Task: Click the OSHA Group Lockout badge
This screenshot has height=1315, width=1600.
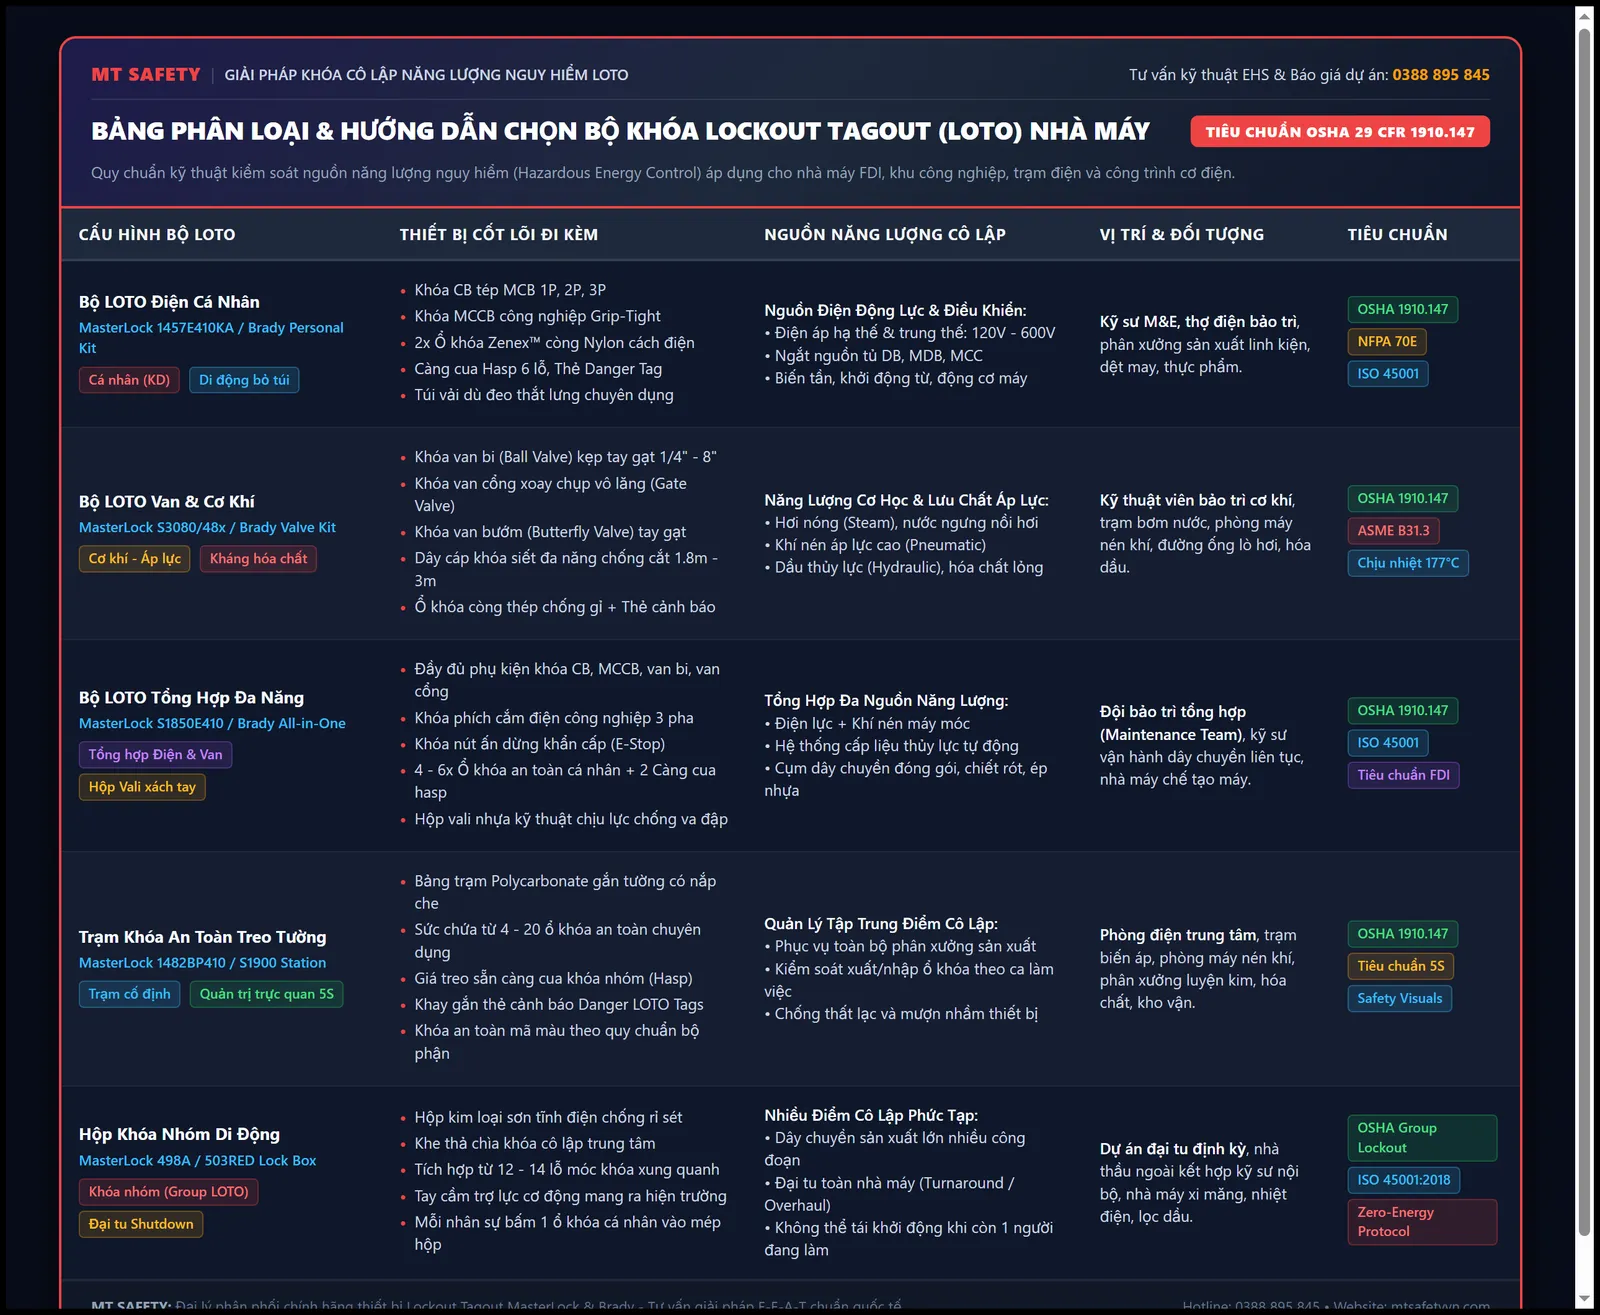Action: pyautogui.click(x=1422, y=1138)
